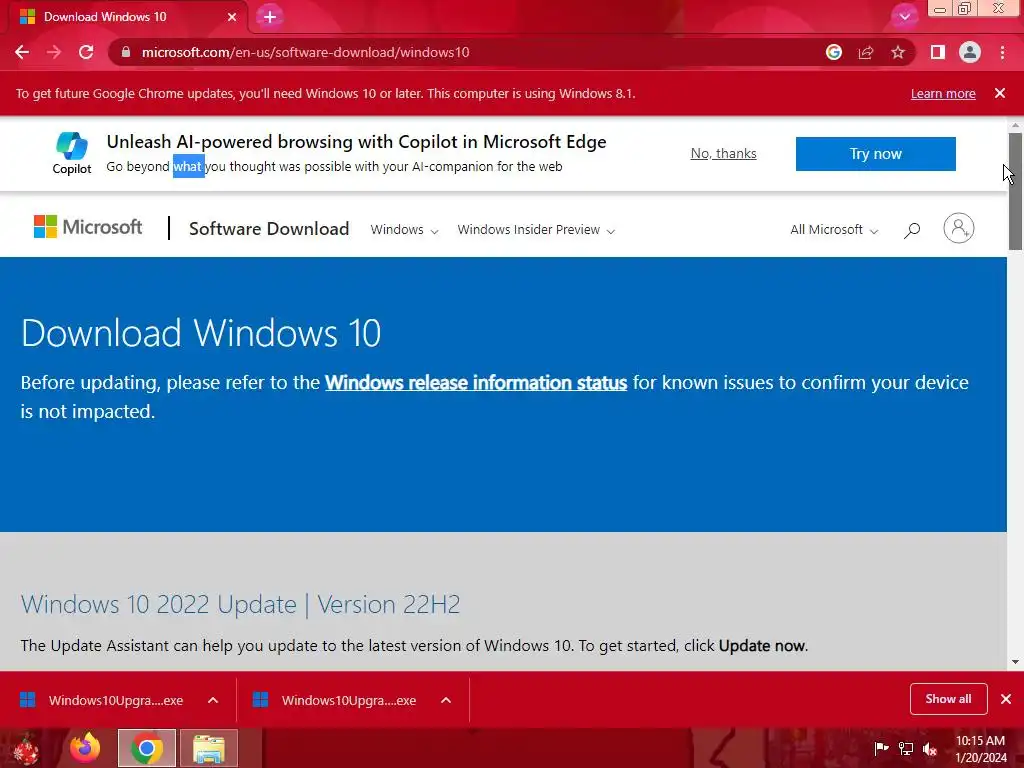
Task: Decline Copilot with No, thanks
Action: pyautogui.click(x=724, y=153)
